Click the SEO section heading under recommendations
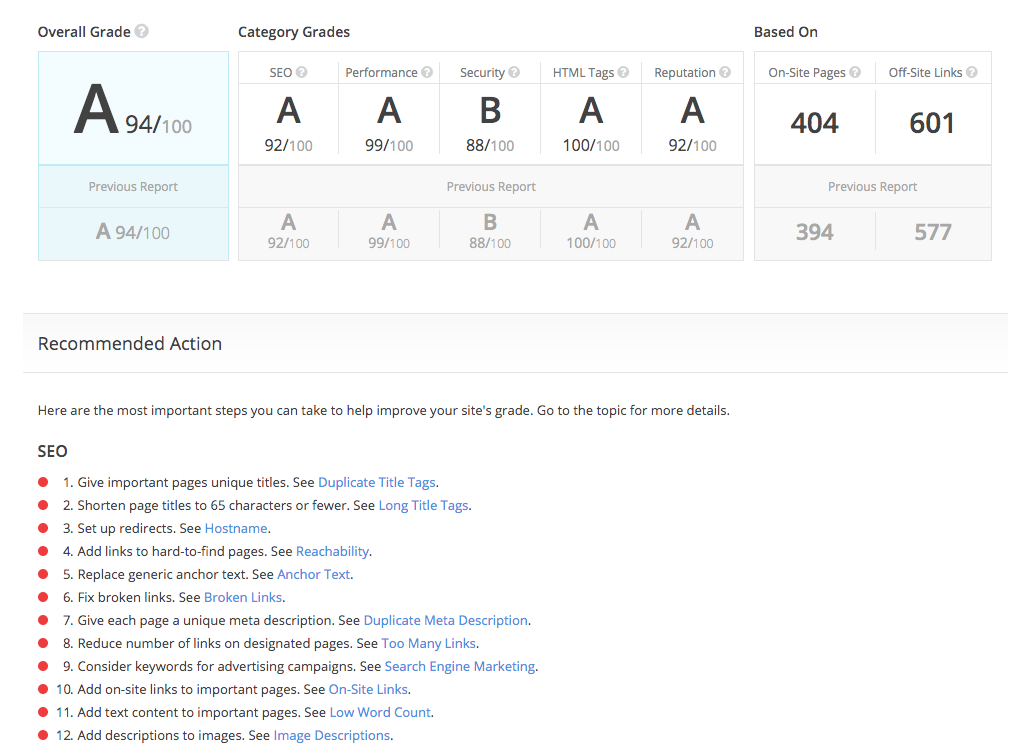1028x756 pixels. (52, 451)
